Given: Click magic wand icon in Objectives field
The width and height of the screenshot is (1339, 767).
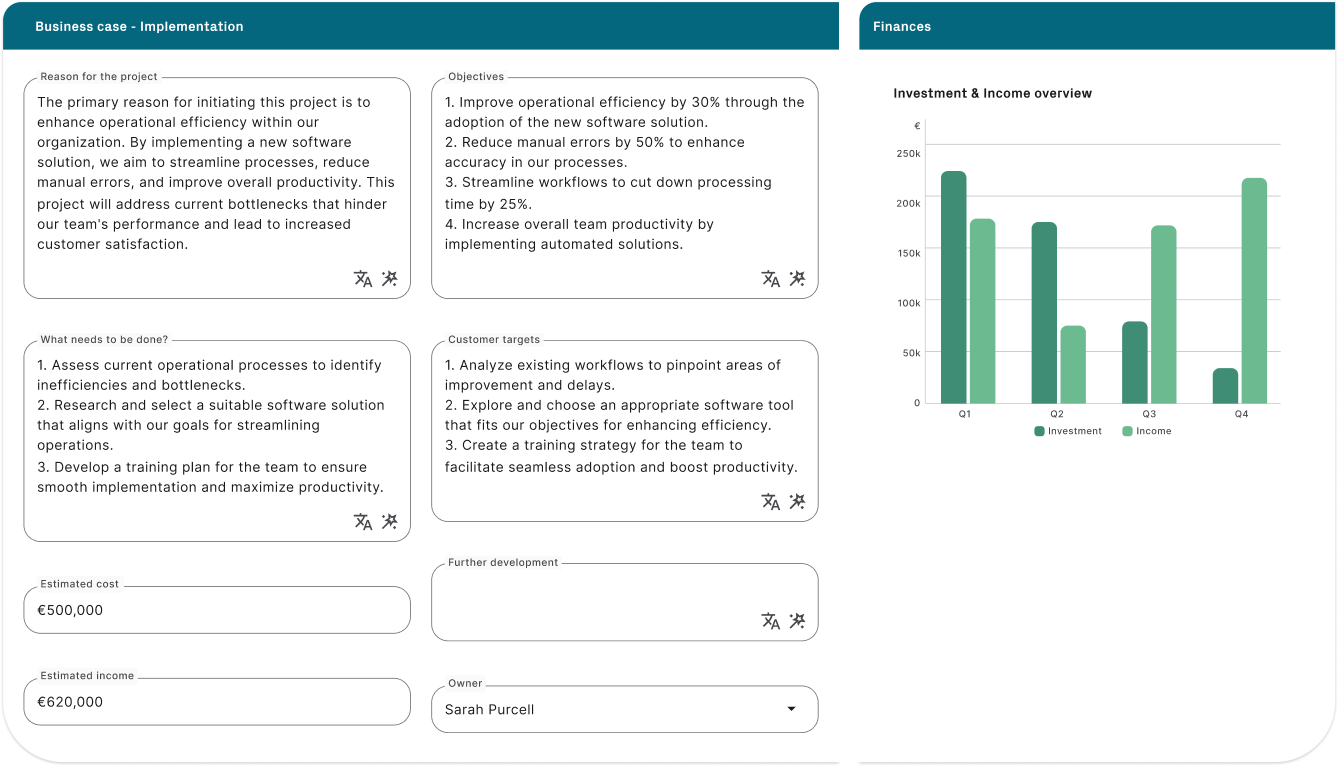Looking at the screenshot, I should tap(797, 279).
